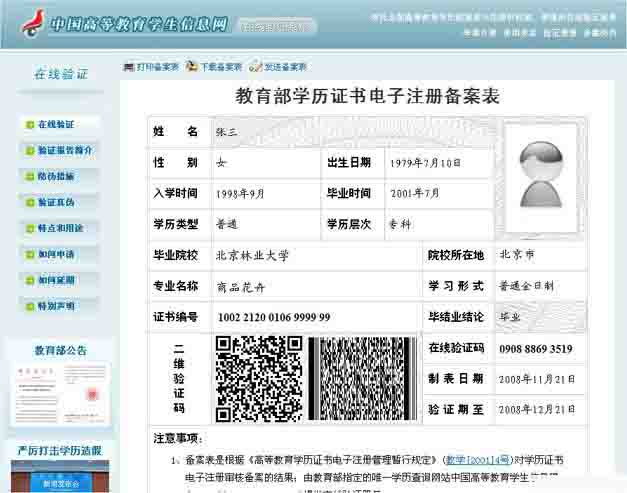Click the printer icon for 打印备案表

[x=129, y=67]
